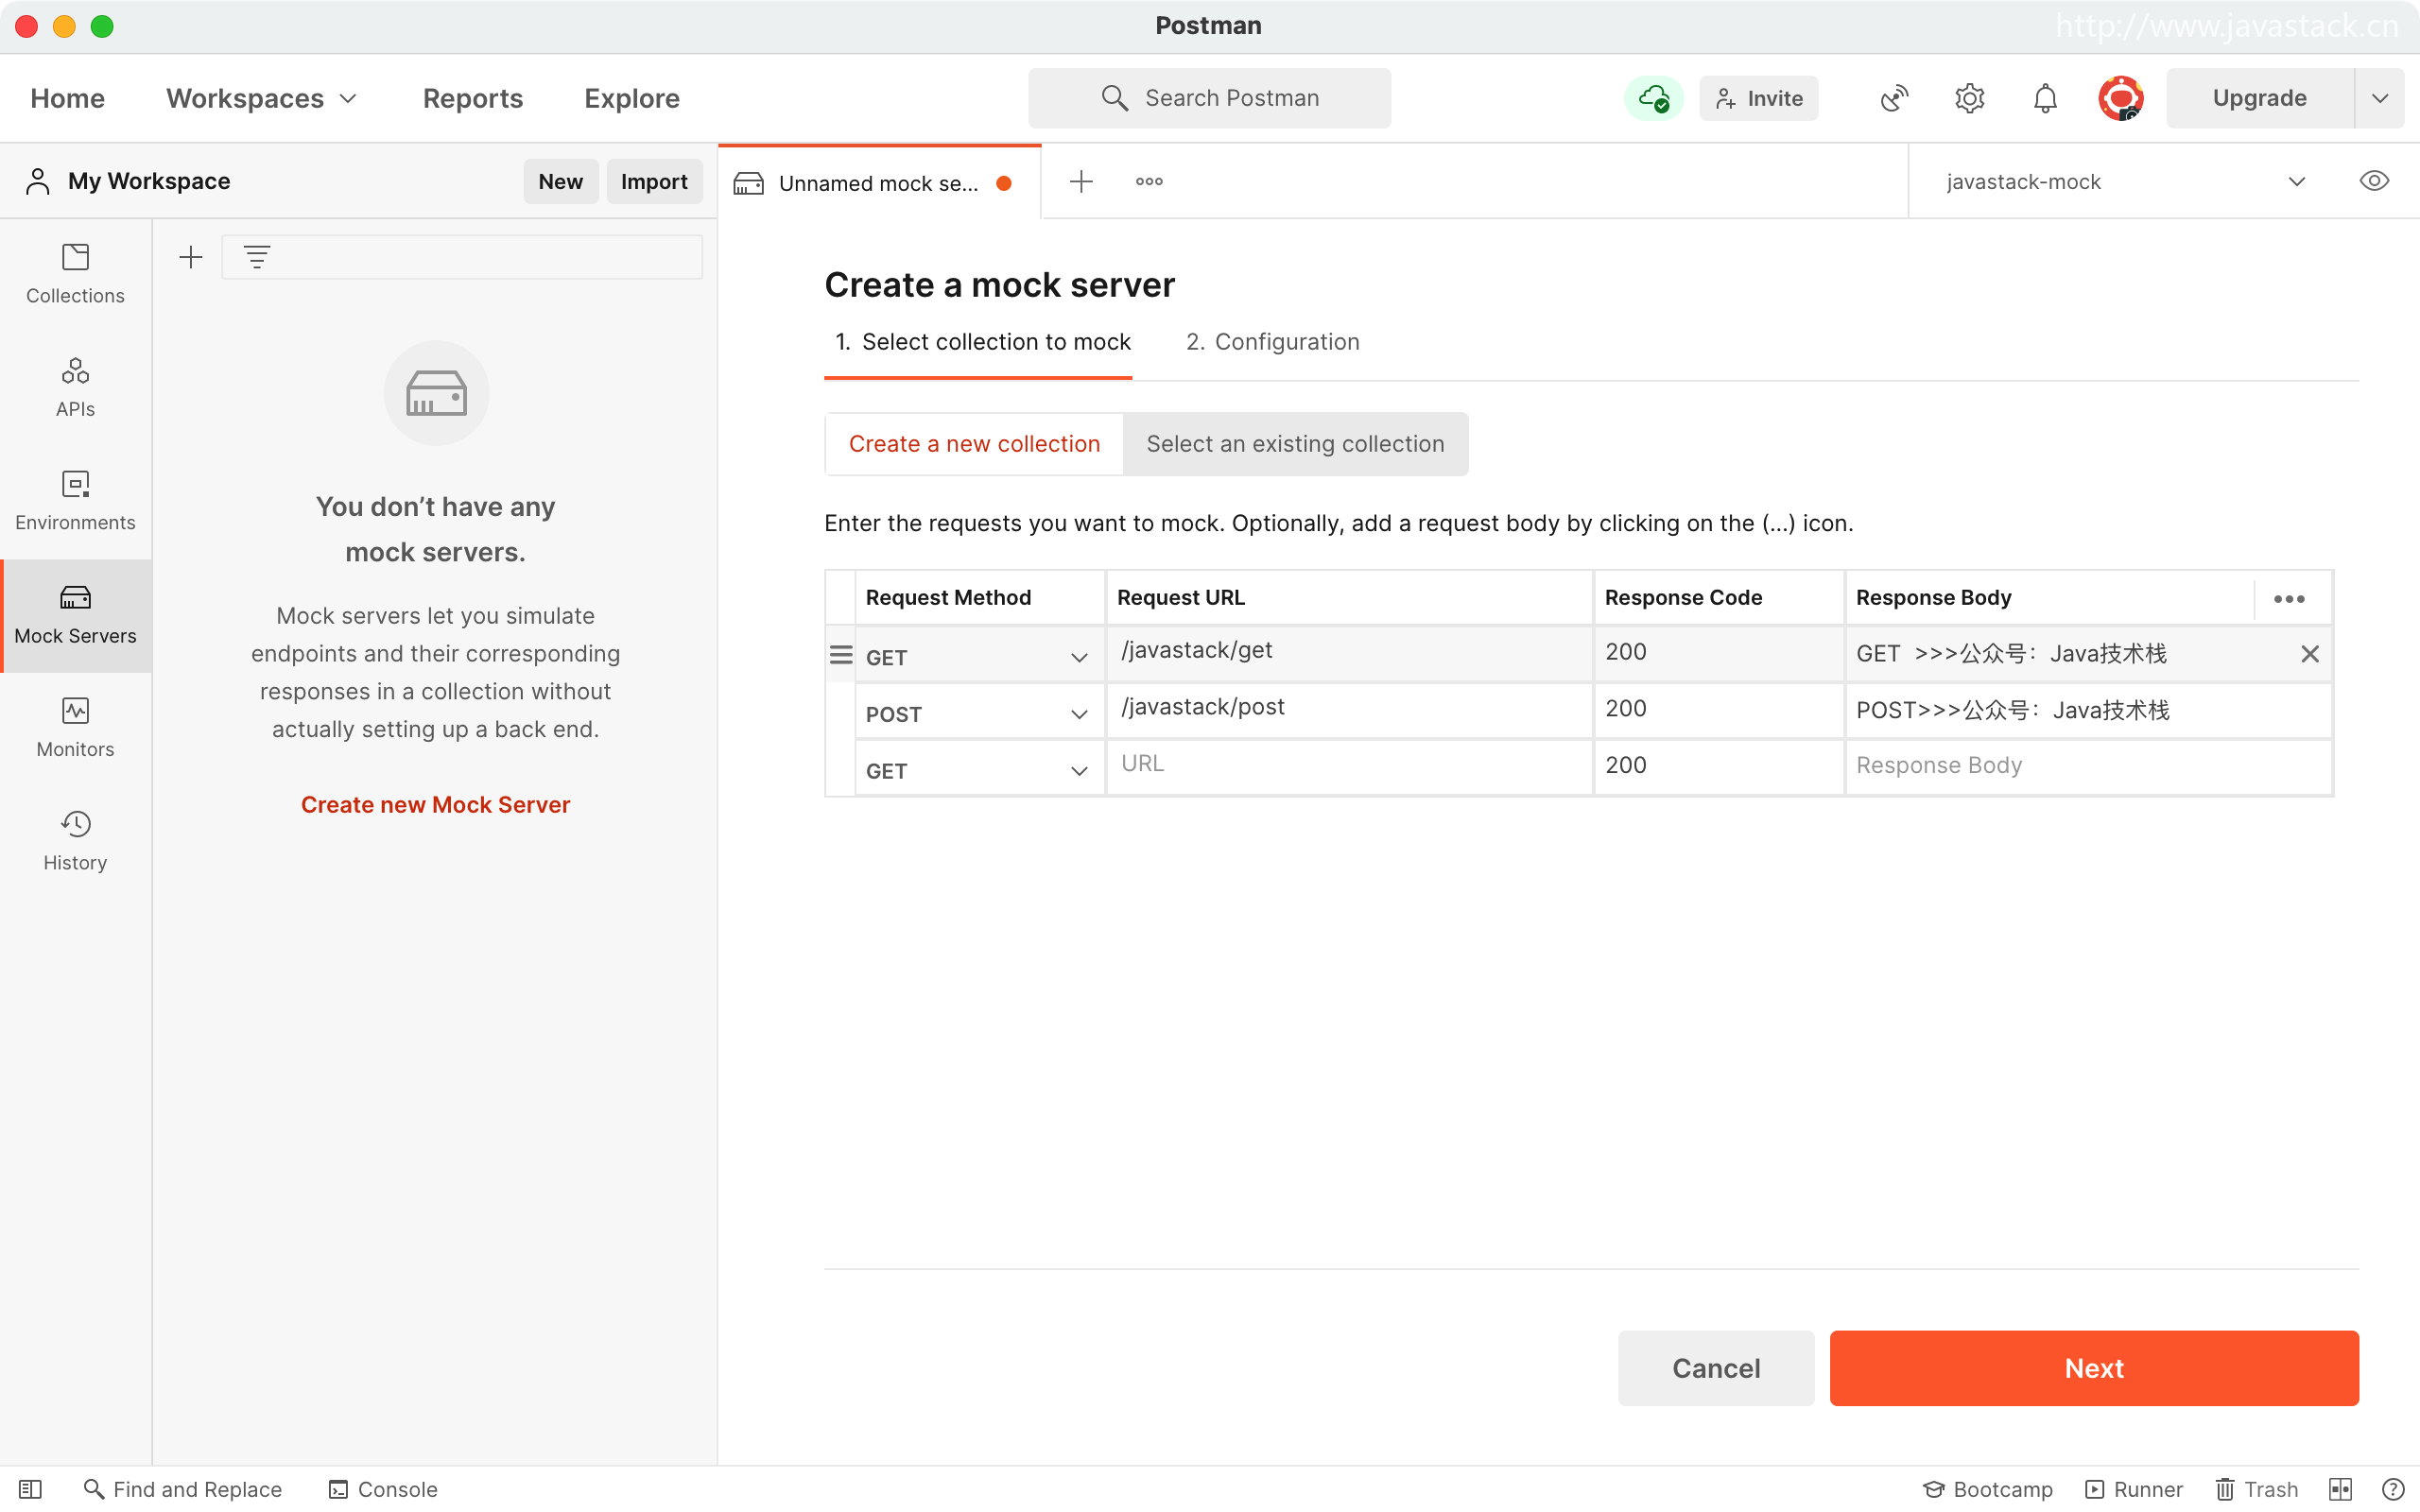This screenshot has width=2420, height=1512.
Task: Click the cloud sync status icon
Action: (x=1653, y=98)
